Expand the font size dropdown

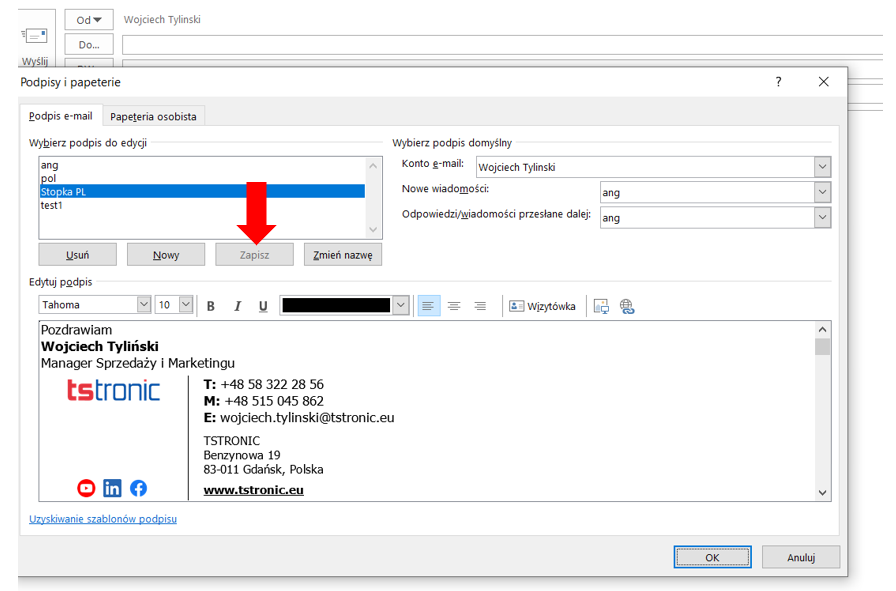pos(186,305)
